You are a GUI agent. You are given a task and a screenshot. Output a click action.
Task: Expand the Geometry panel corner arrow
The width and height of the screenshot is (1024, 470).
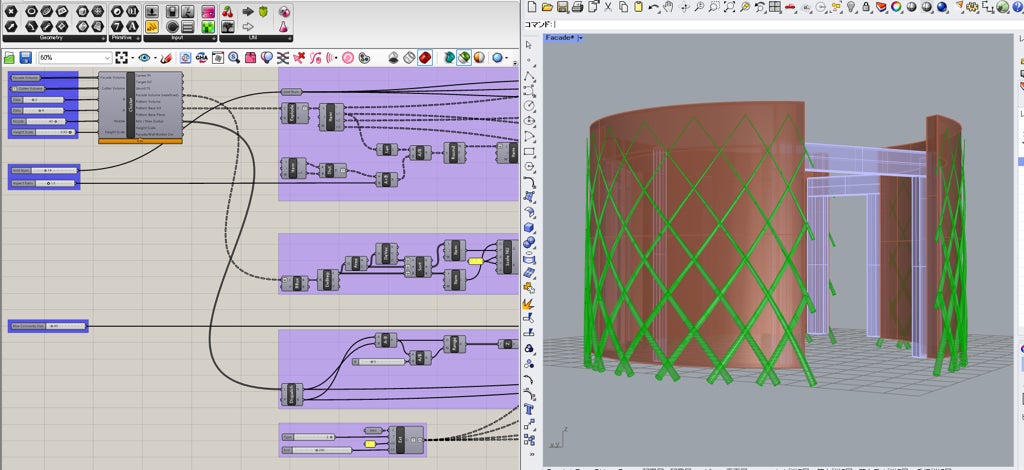[101, 38]
